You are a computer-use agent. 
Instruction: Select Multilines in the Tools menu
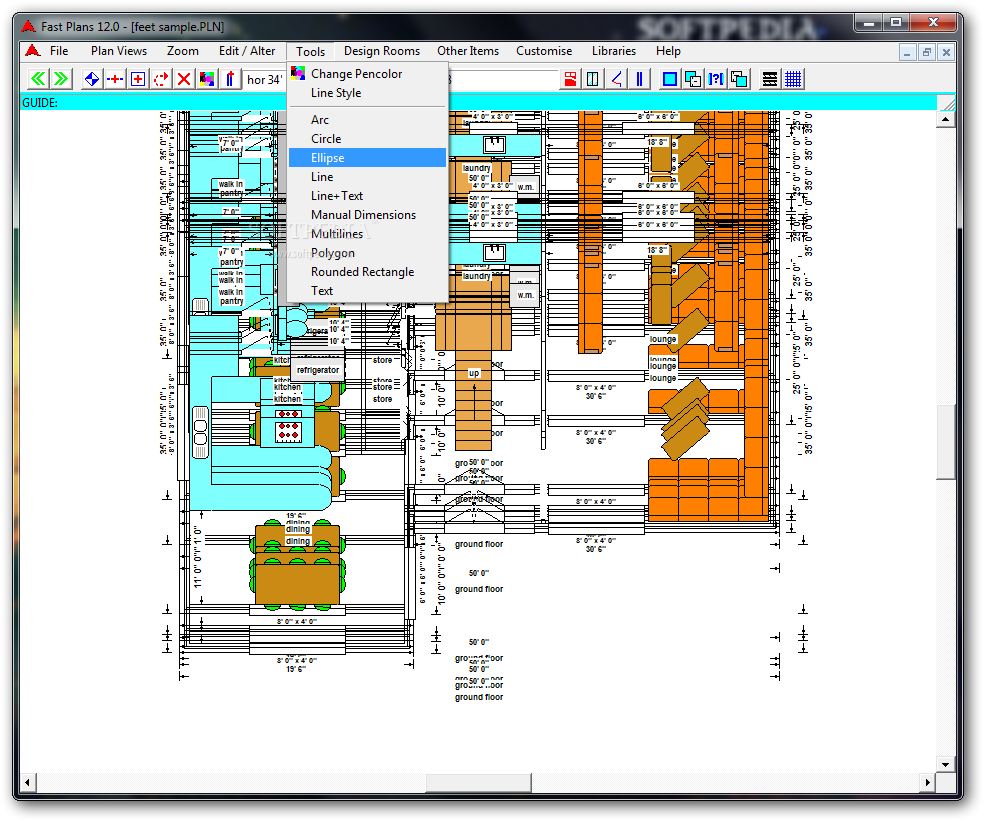point(368,234)
